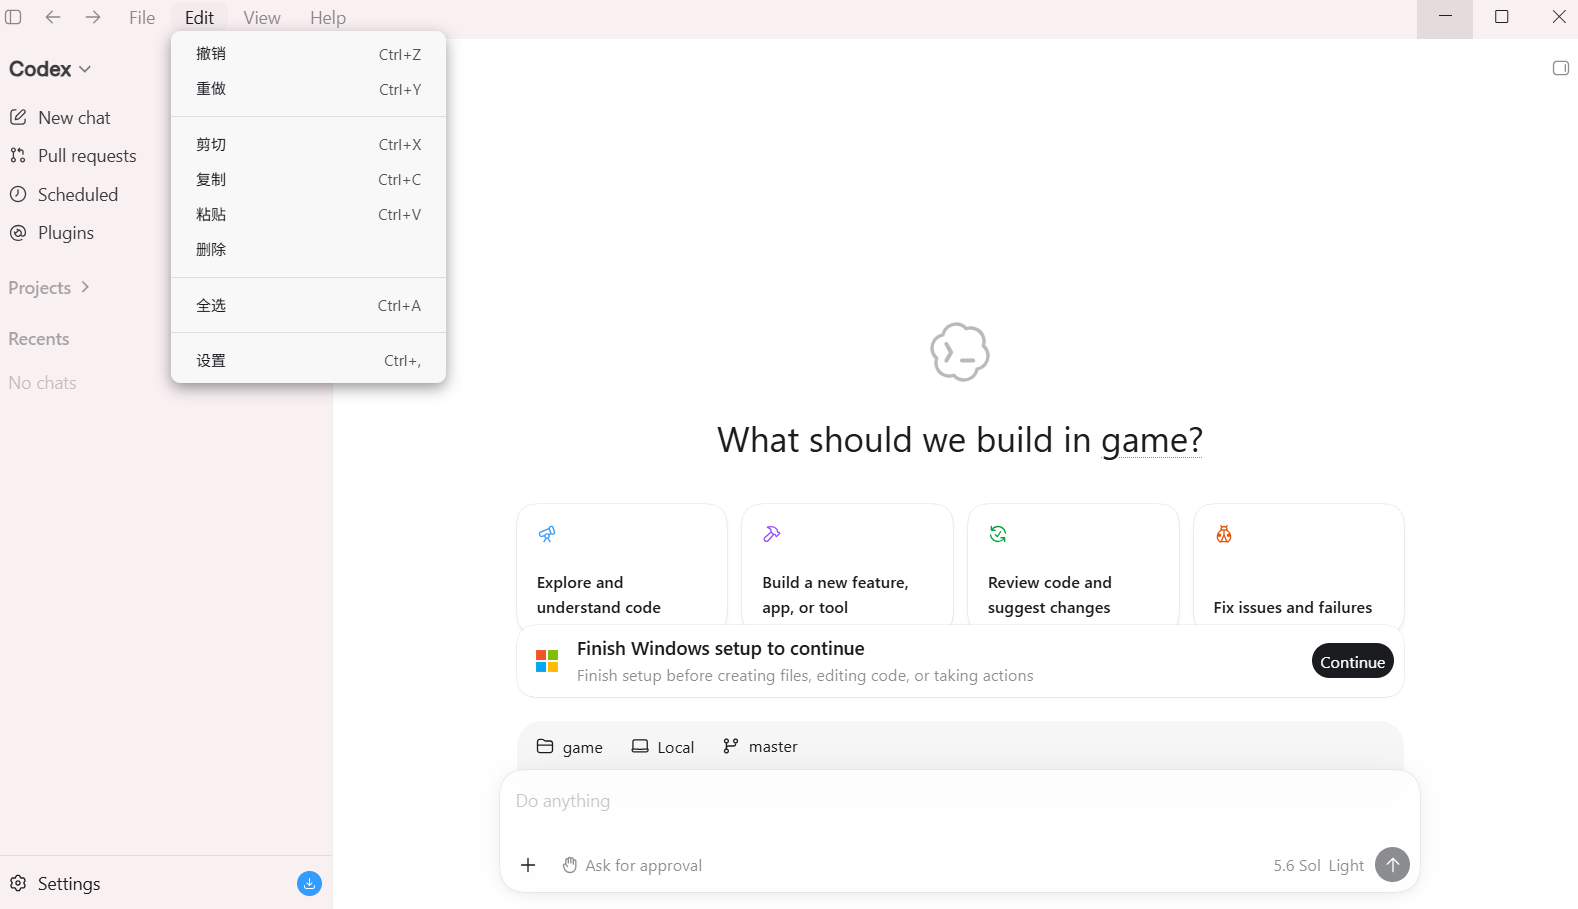
Task: Choose 重做 (Ctrl+Y) in the Edit menu
Action: coord(308,89)
